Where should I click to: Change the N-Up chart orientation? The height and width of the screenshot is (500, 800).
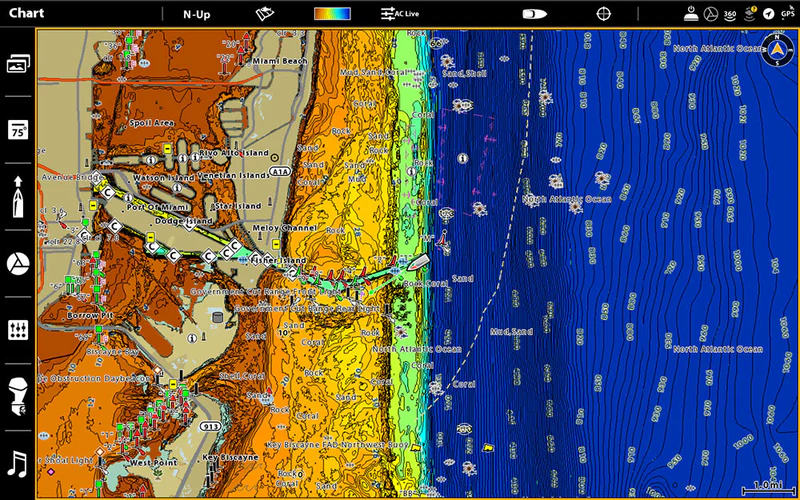click(x=196, y=14)
